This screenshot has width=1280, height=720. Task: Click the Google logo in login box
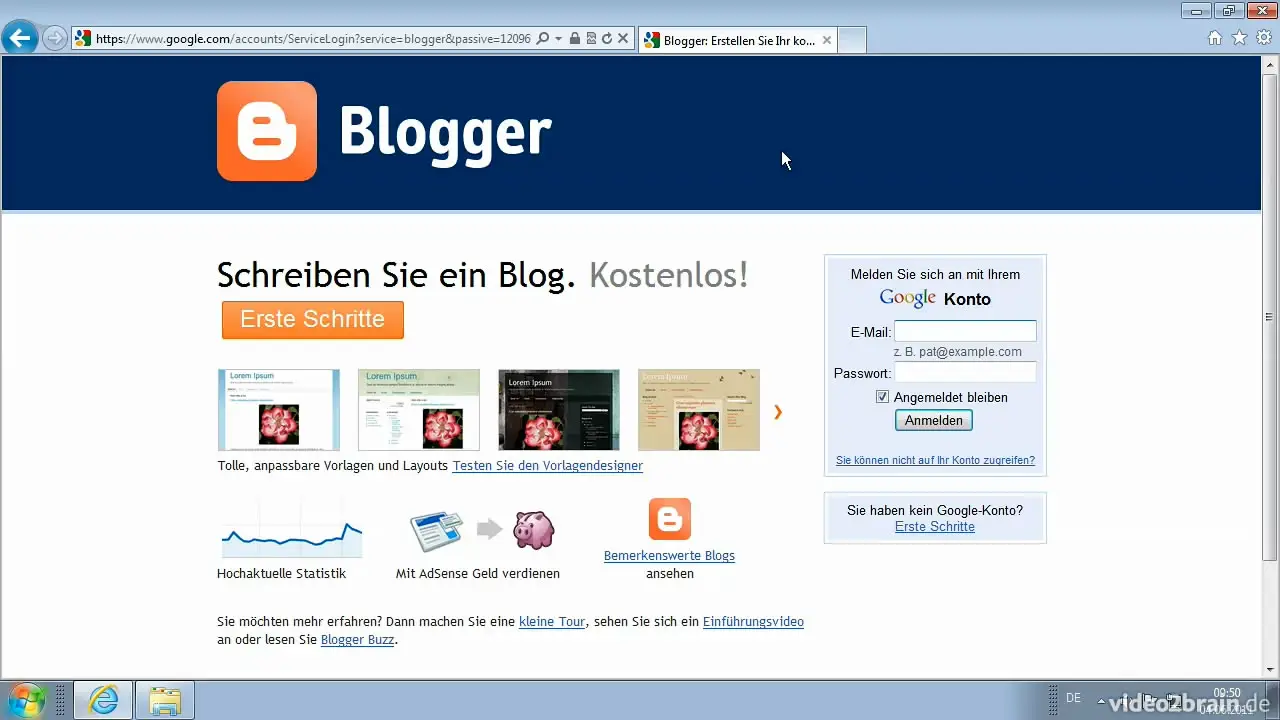(x=908, y=298)
